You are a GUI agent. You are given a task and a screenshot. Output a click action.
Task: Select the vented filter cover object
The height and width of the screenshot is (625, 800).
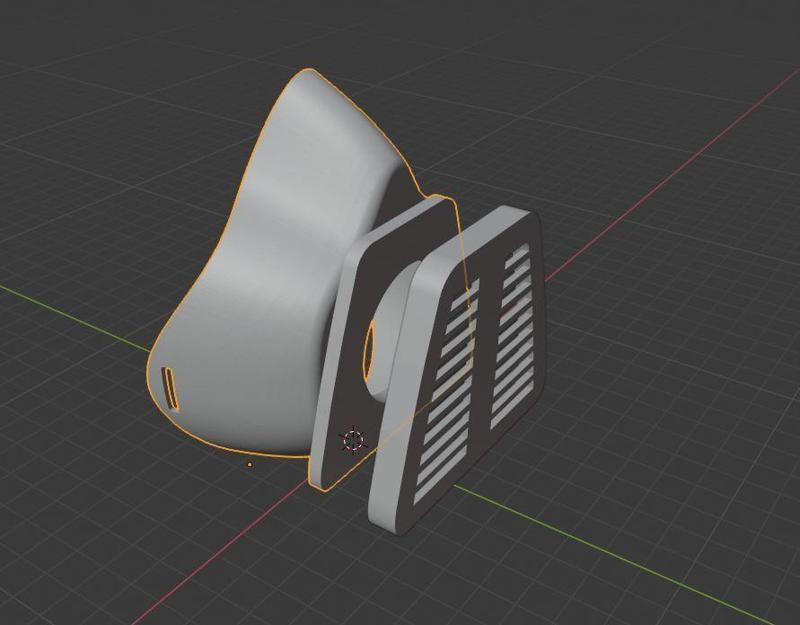459,372
